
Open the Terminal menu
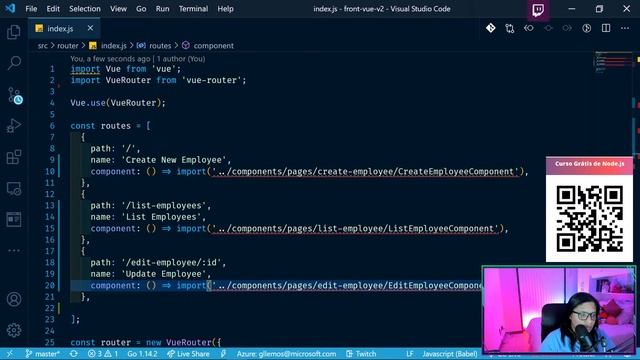[193, 9]
